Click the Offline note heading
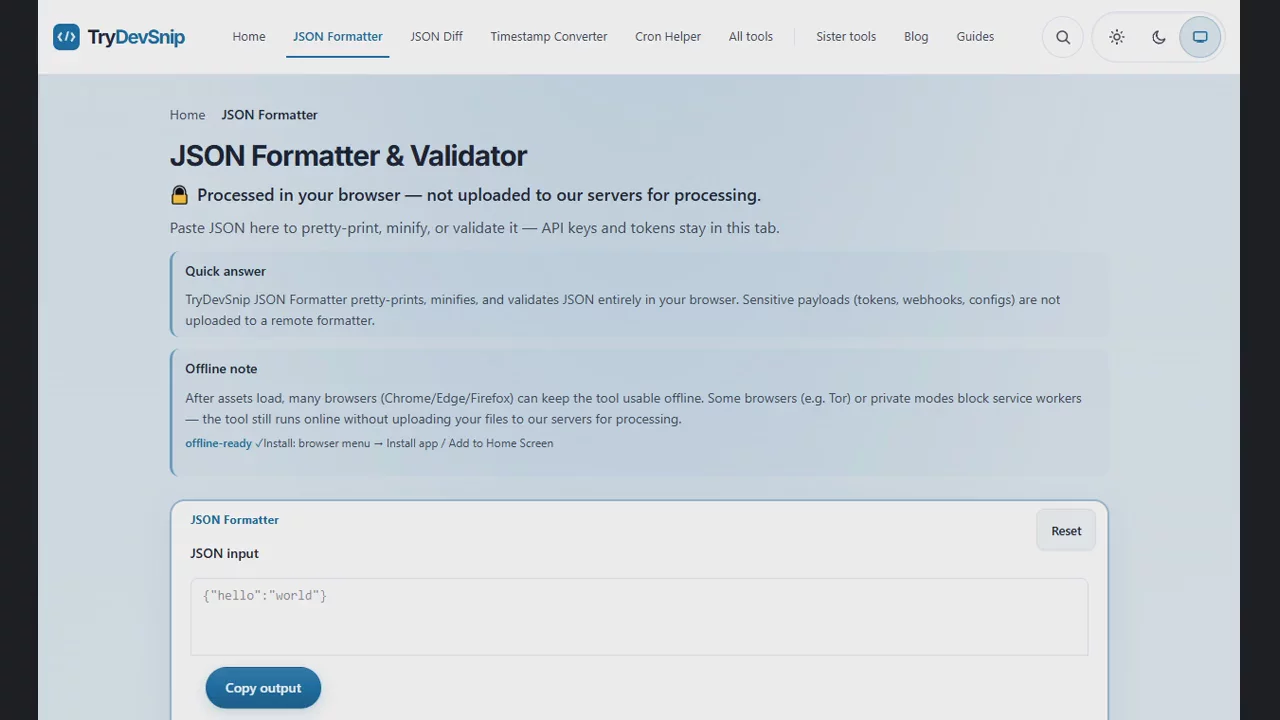Screen dimensions: 1280x720 [221, 369]
